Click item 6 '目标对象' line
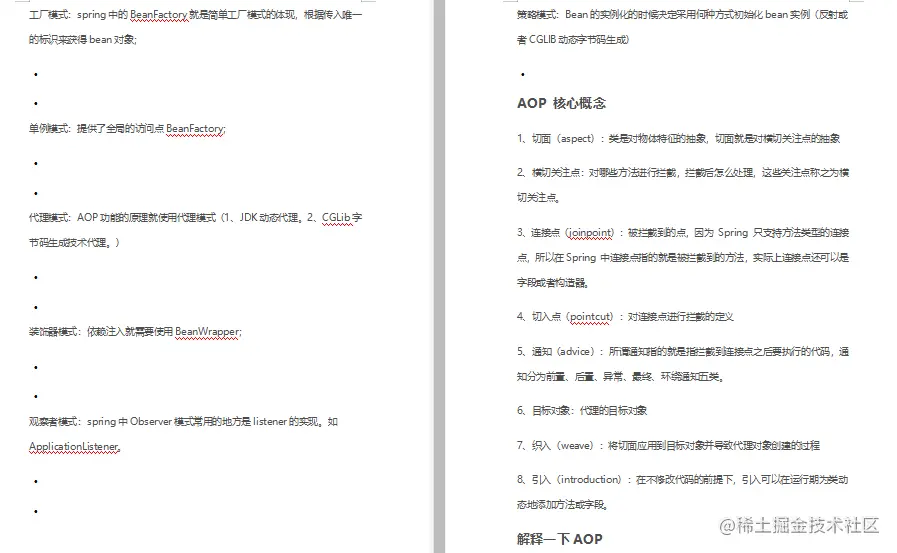Viewport: 897px width, 553px height. pos(582,411)
